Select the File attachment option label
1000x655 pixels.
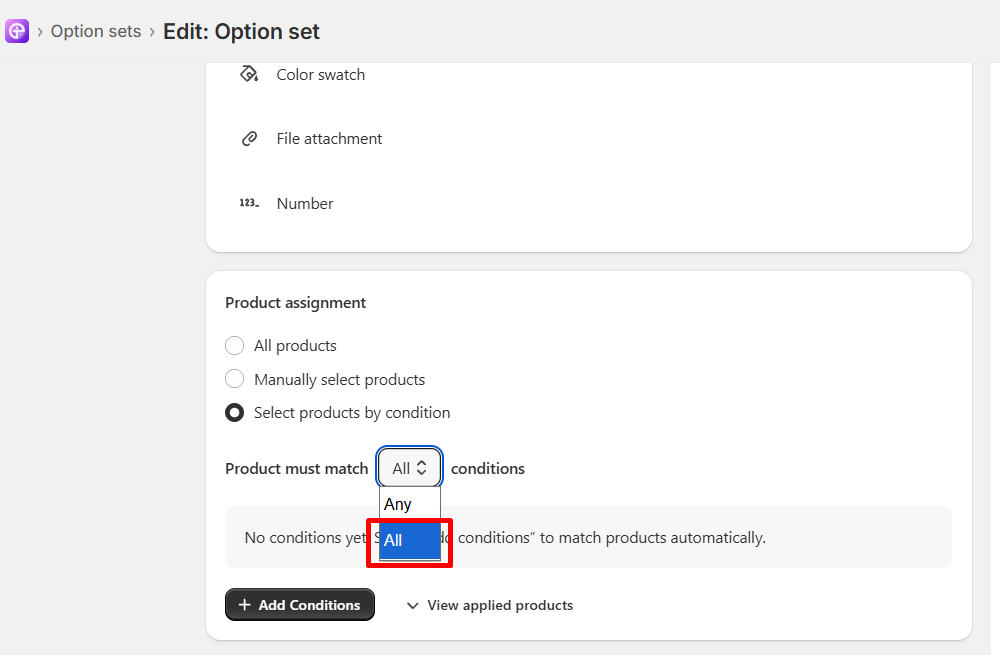(x=329, y=138)
